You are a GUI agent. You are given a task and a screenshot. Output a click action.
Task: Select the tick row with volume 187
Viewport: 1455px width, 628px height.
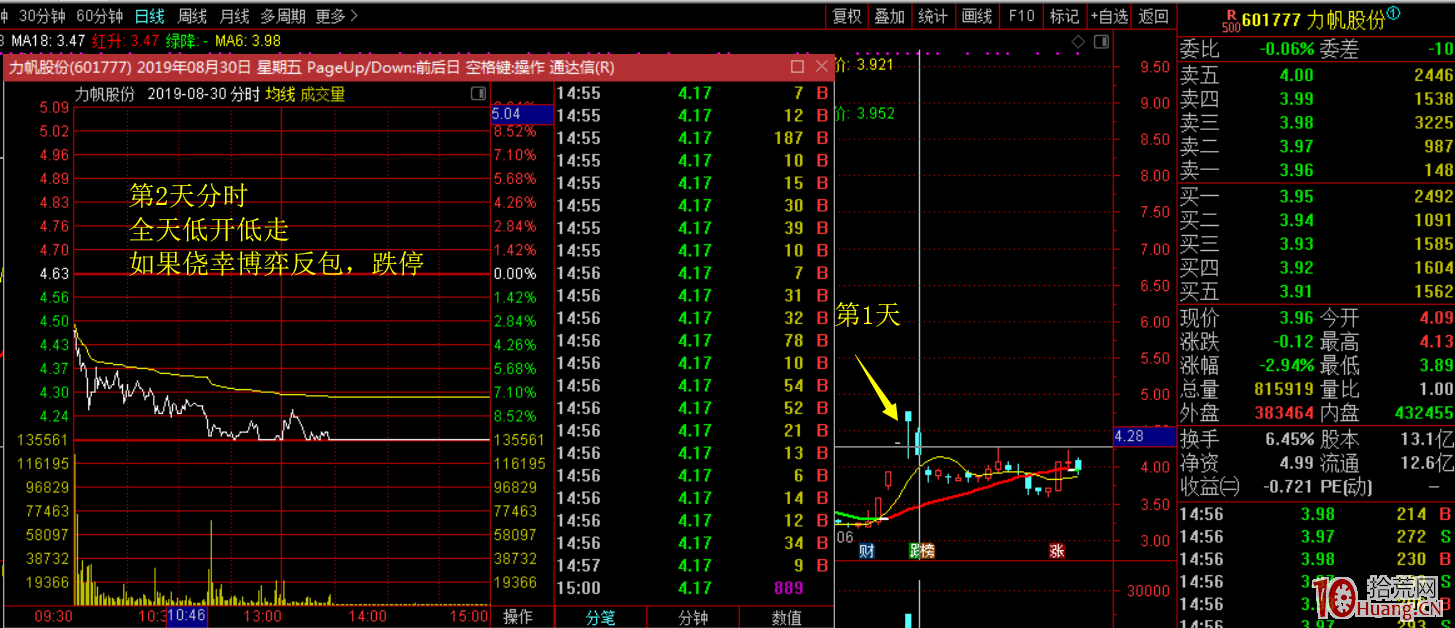coord(693,138)
